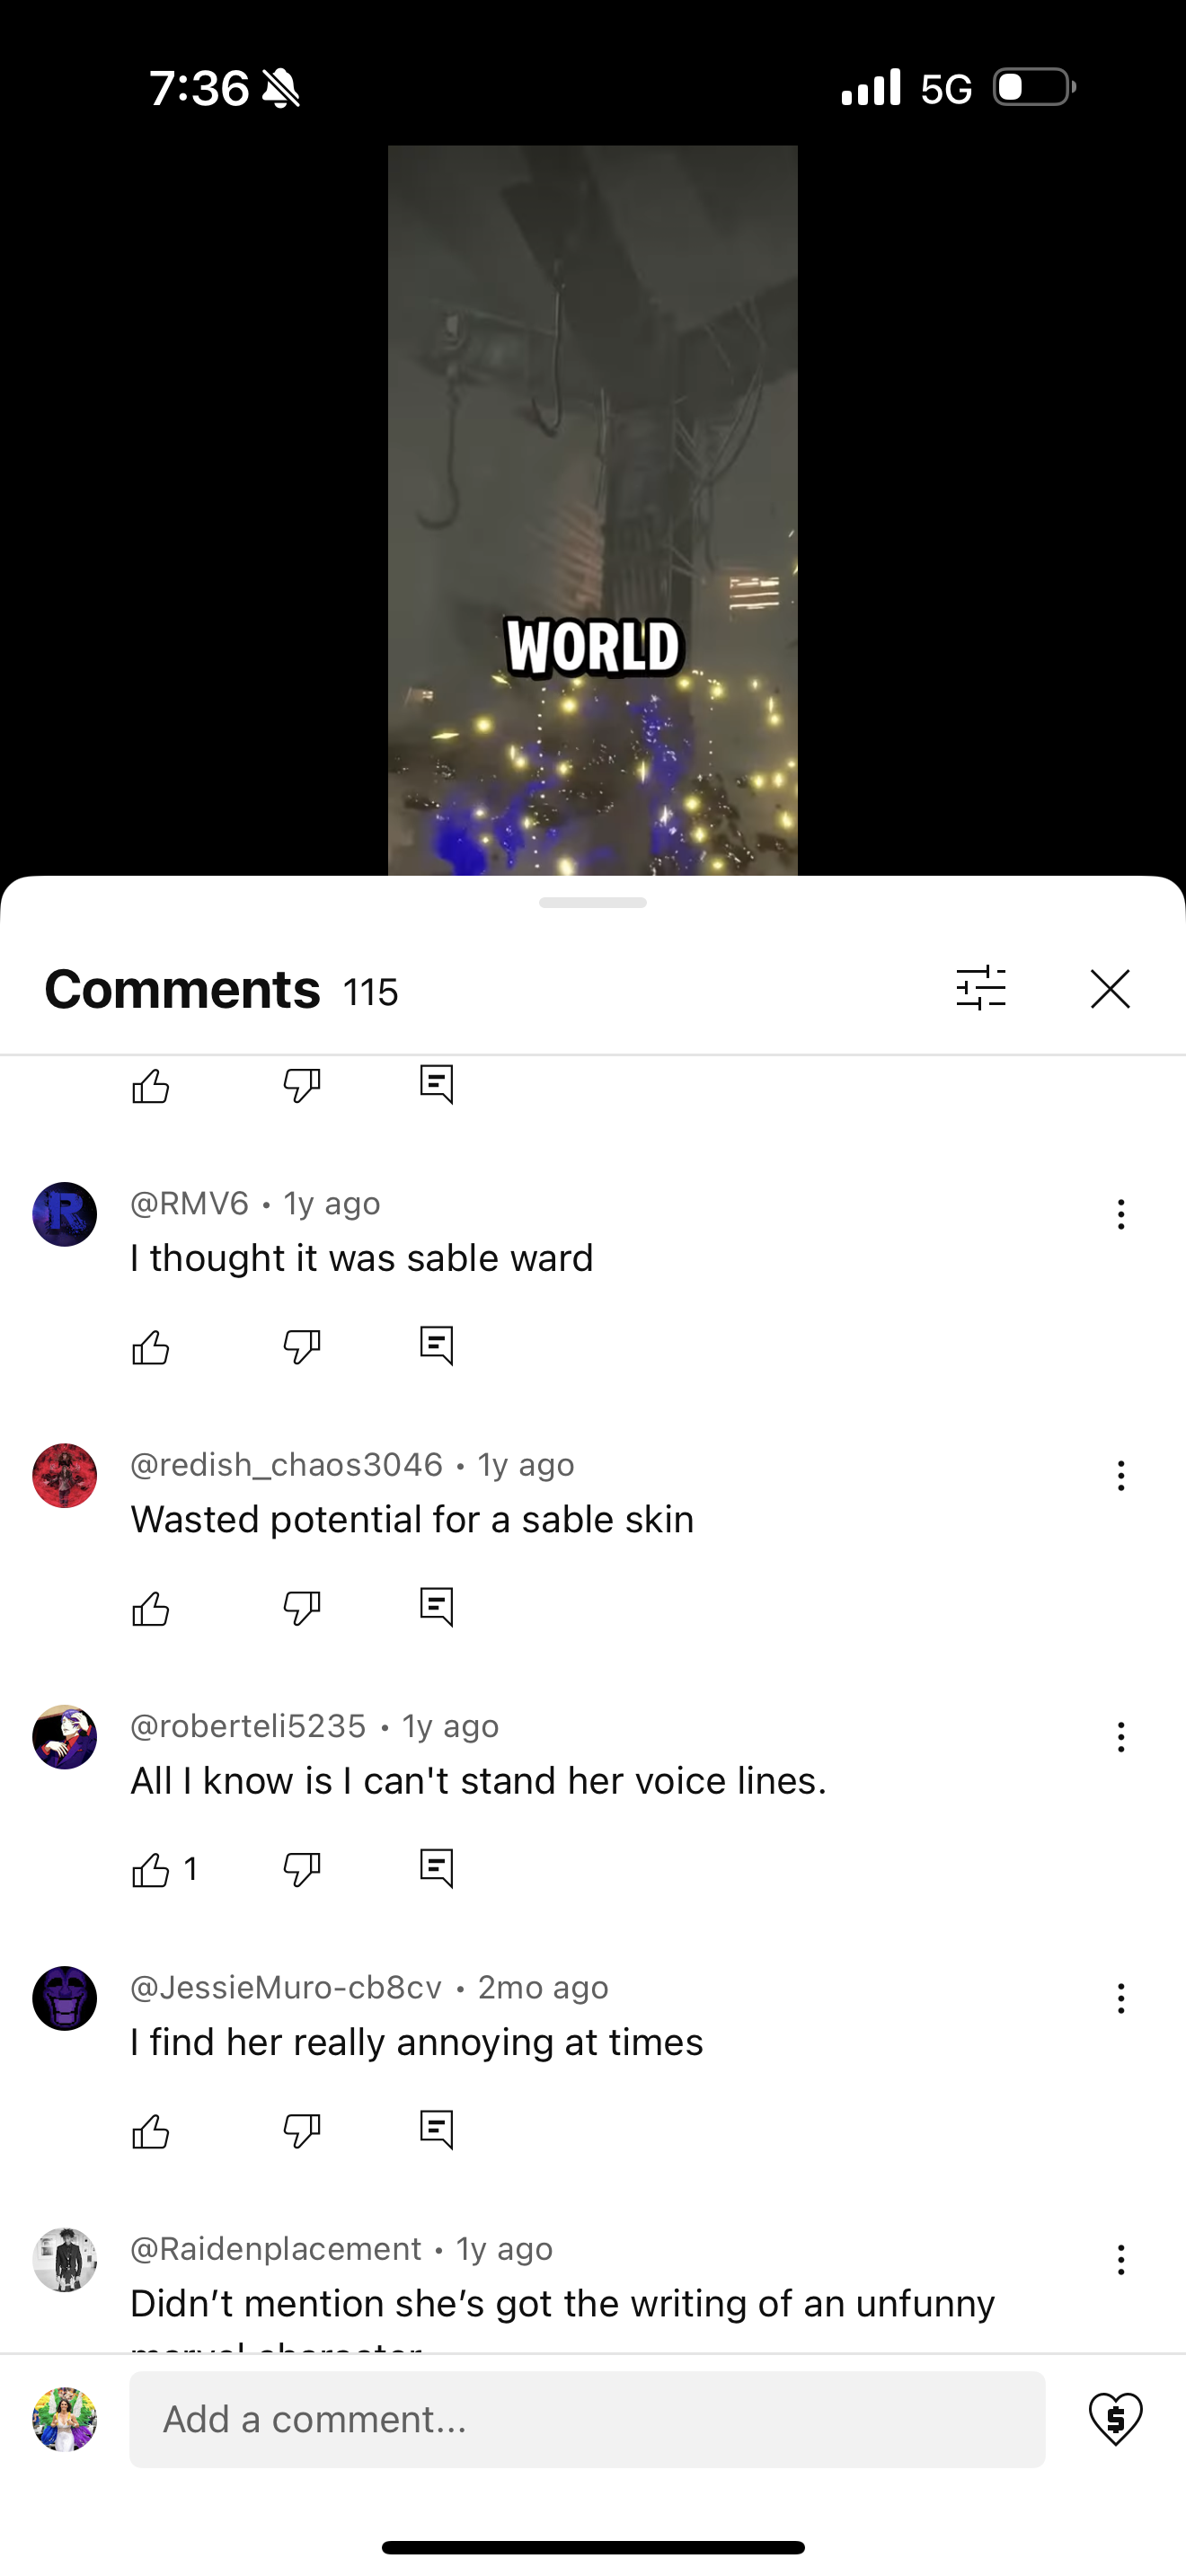Image resolution: width=1186 pixels, height=2576 pixels.
Task: Reply to @JessieMuro-cb8cv's comment
Action: pyautogui.click(x=437, y=2130)
